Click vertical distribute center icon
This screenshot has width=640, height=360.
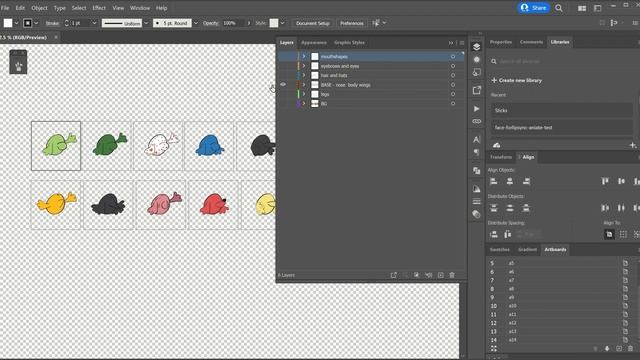[x=510, y=208]
